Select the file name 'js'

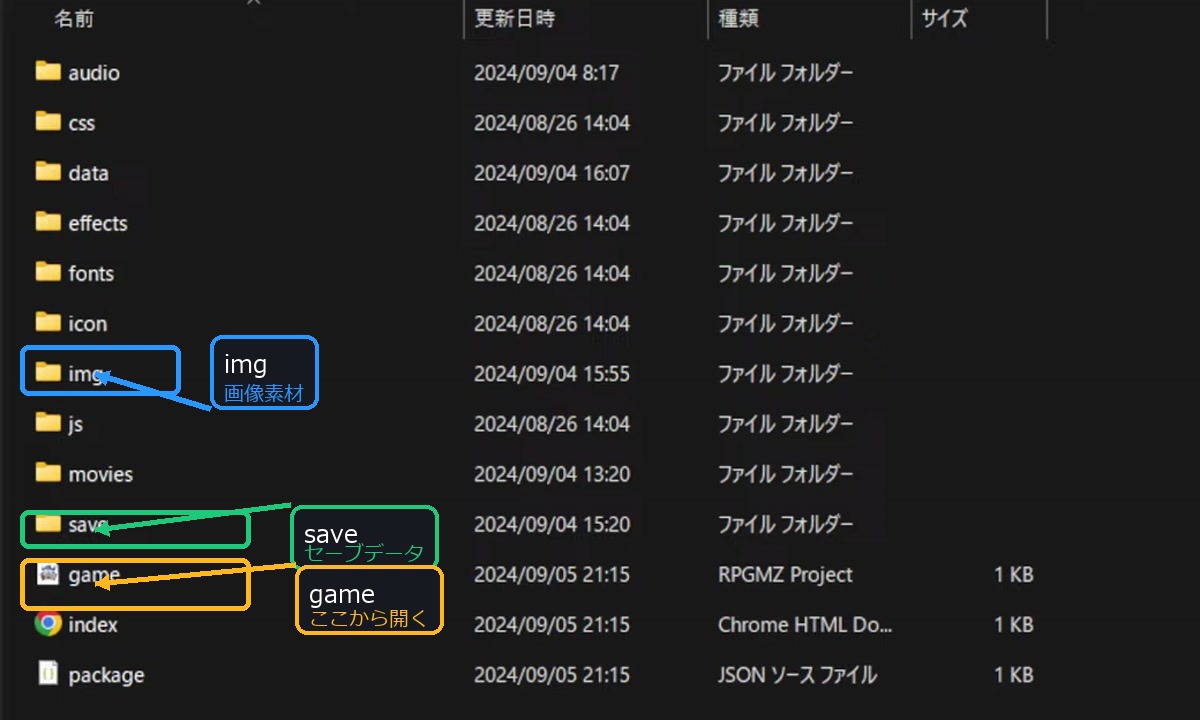tap(76, 424)
